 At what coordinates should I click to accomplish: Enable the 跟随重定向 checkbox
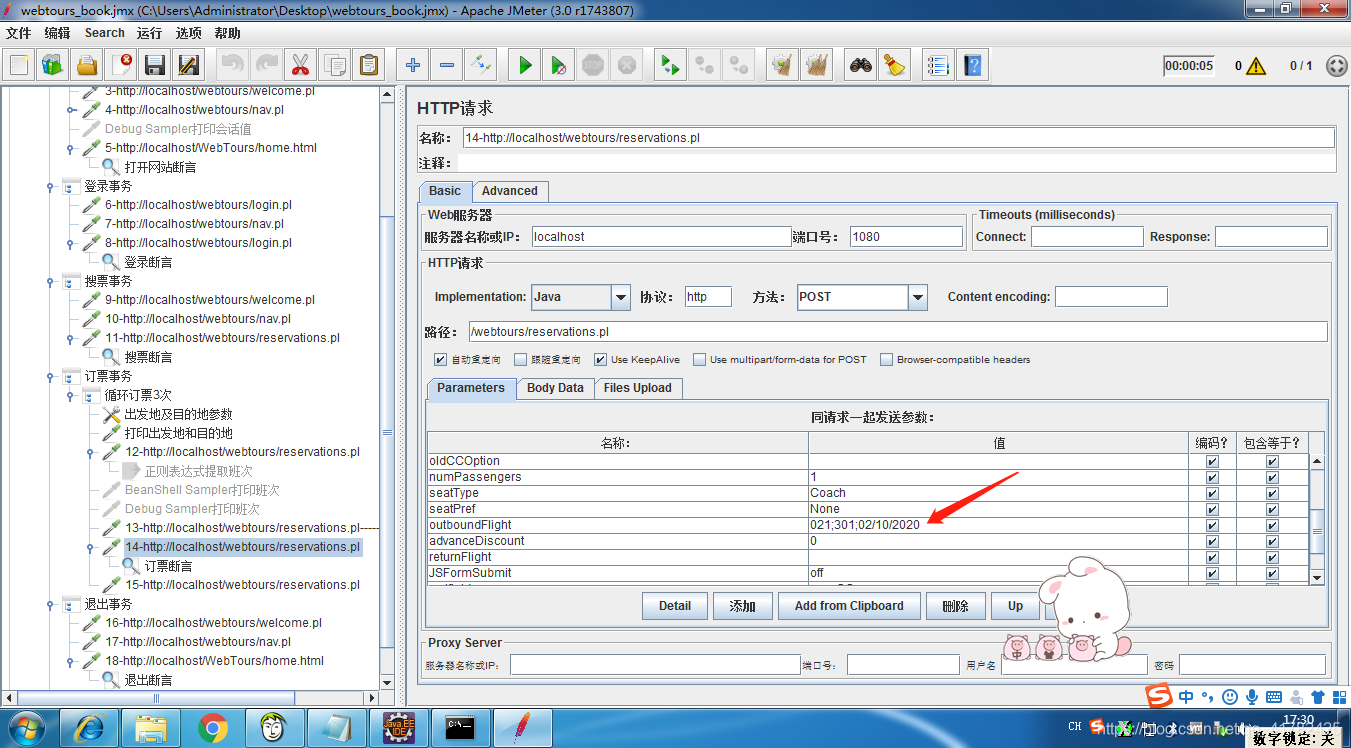coord(520,360)
